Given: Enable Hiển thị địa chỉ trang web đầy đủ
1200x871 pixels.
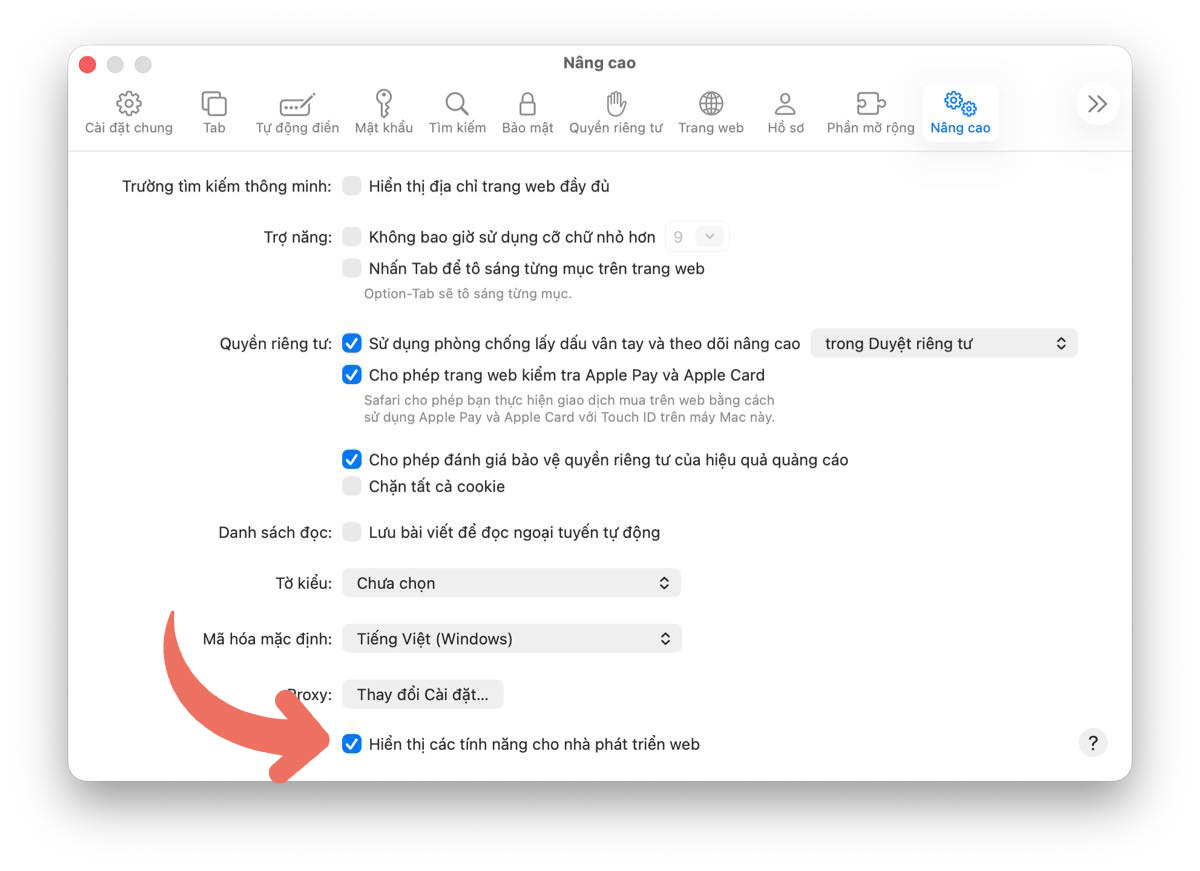Looking at the screenshot, I should pyautogui.click(x=352, y=186).
